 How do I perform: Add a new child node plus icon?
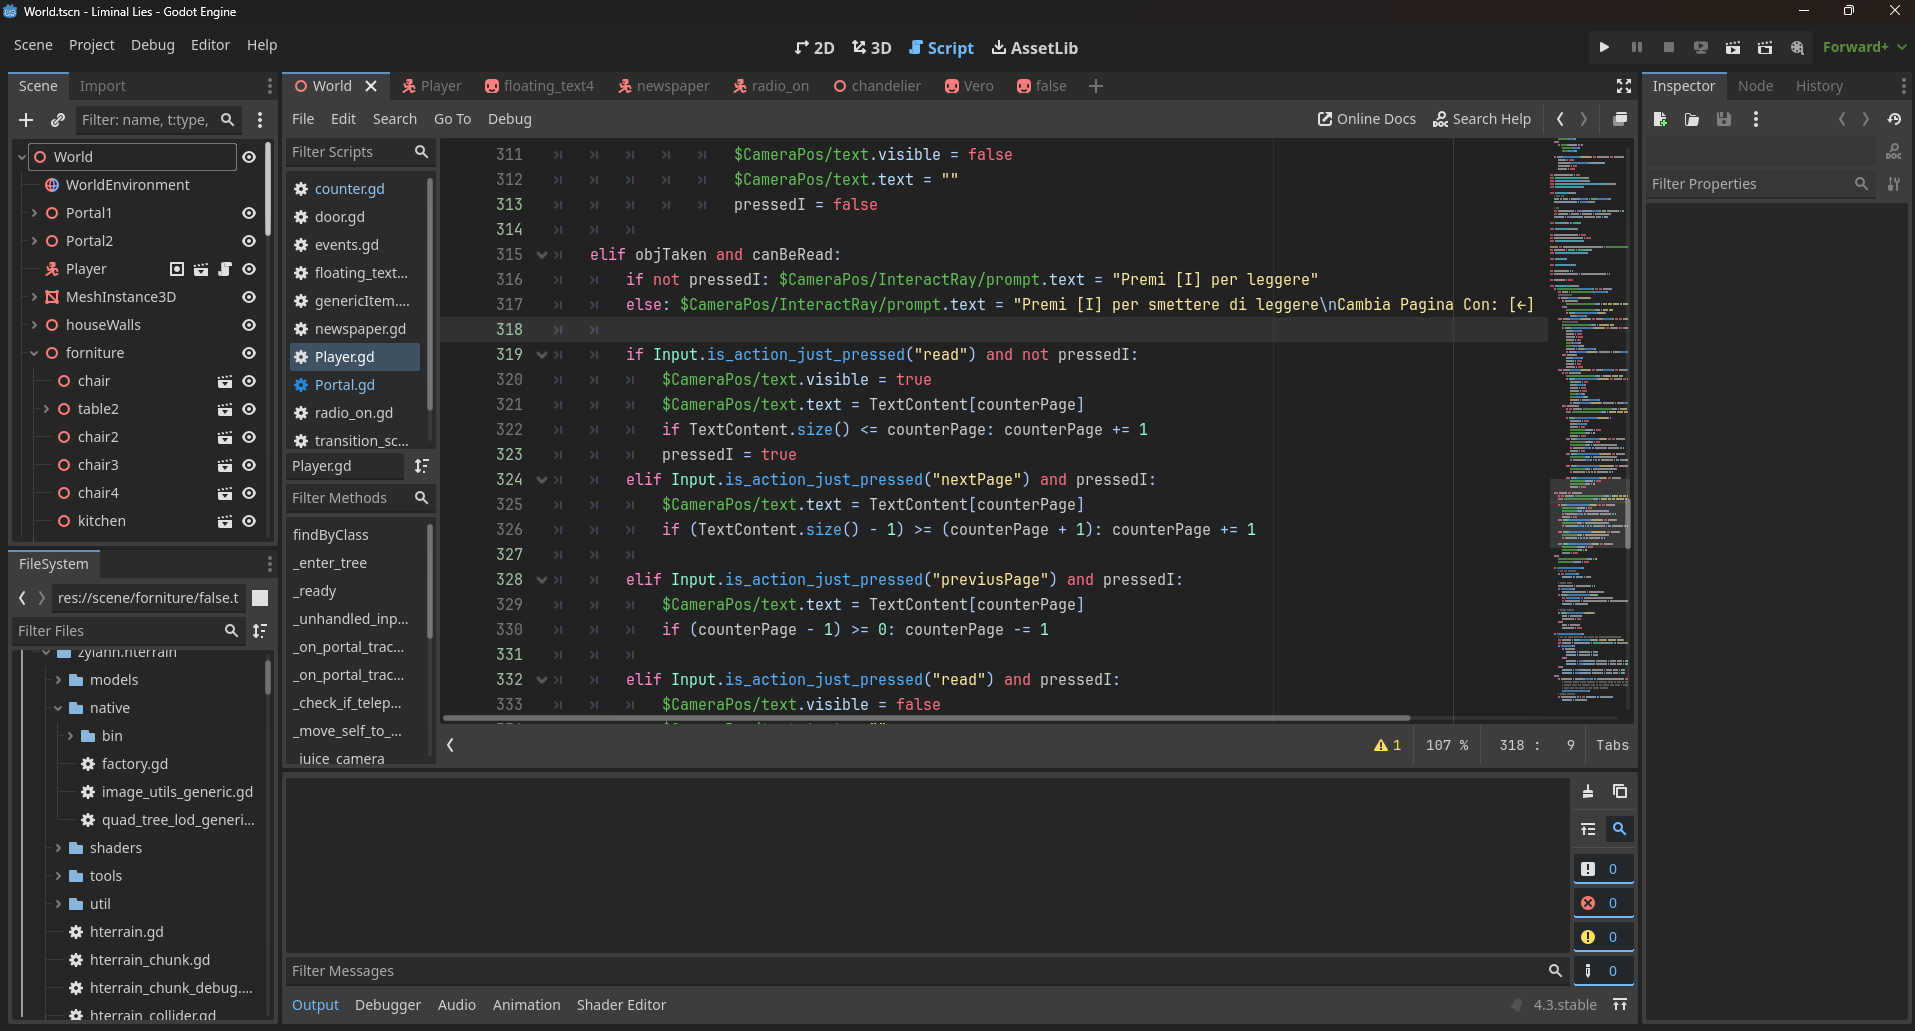(26, 120)
